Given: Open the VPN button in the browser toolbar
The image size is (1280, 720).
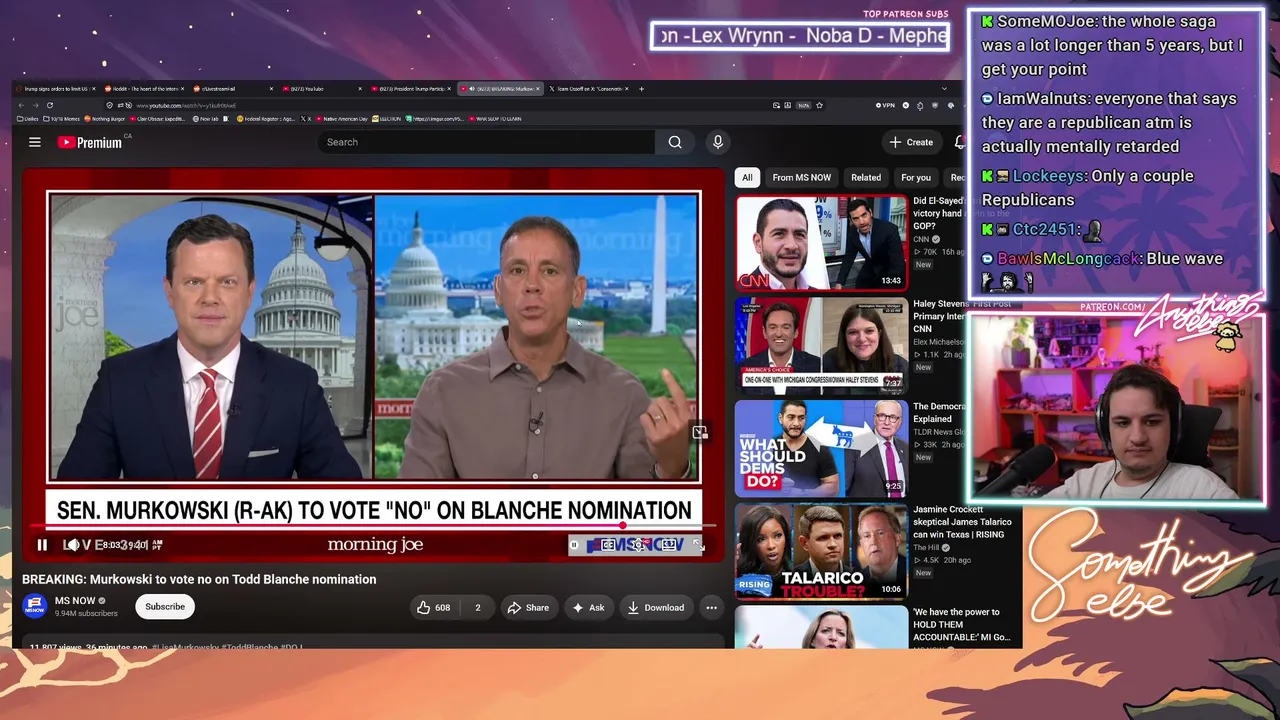Looking at the screenshot, I should 885,105.
